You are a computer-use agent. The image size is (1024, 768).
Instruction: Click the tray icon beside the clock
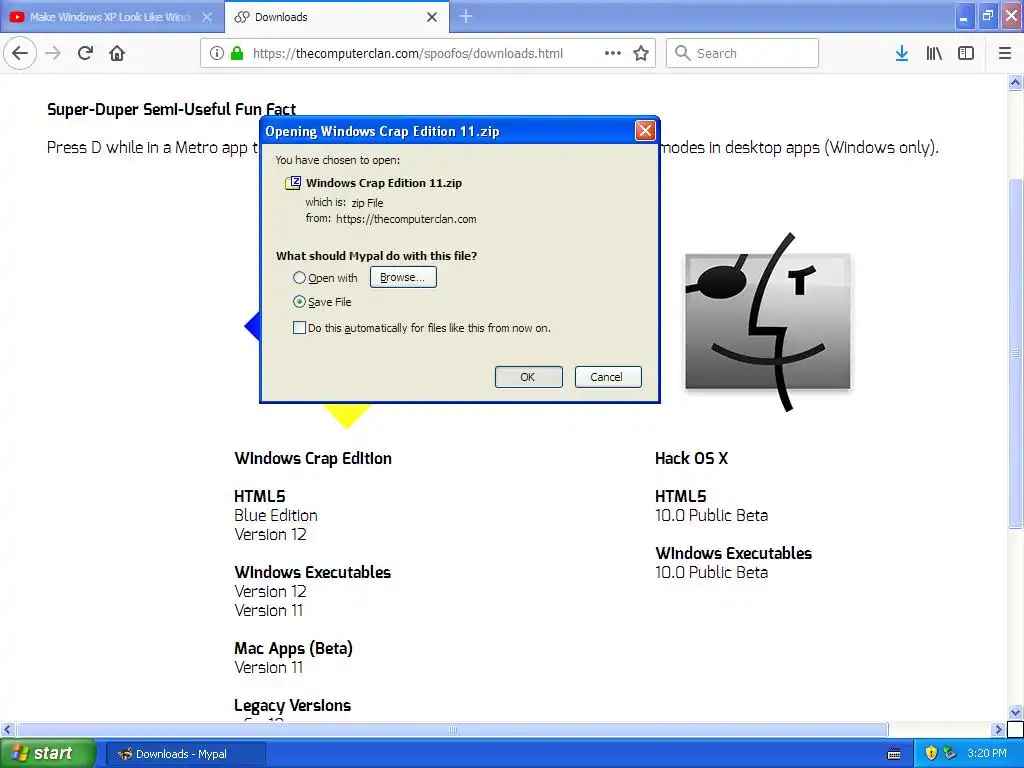(x=950, y=753)
